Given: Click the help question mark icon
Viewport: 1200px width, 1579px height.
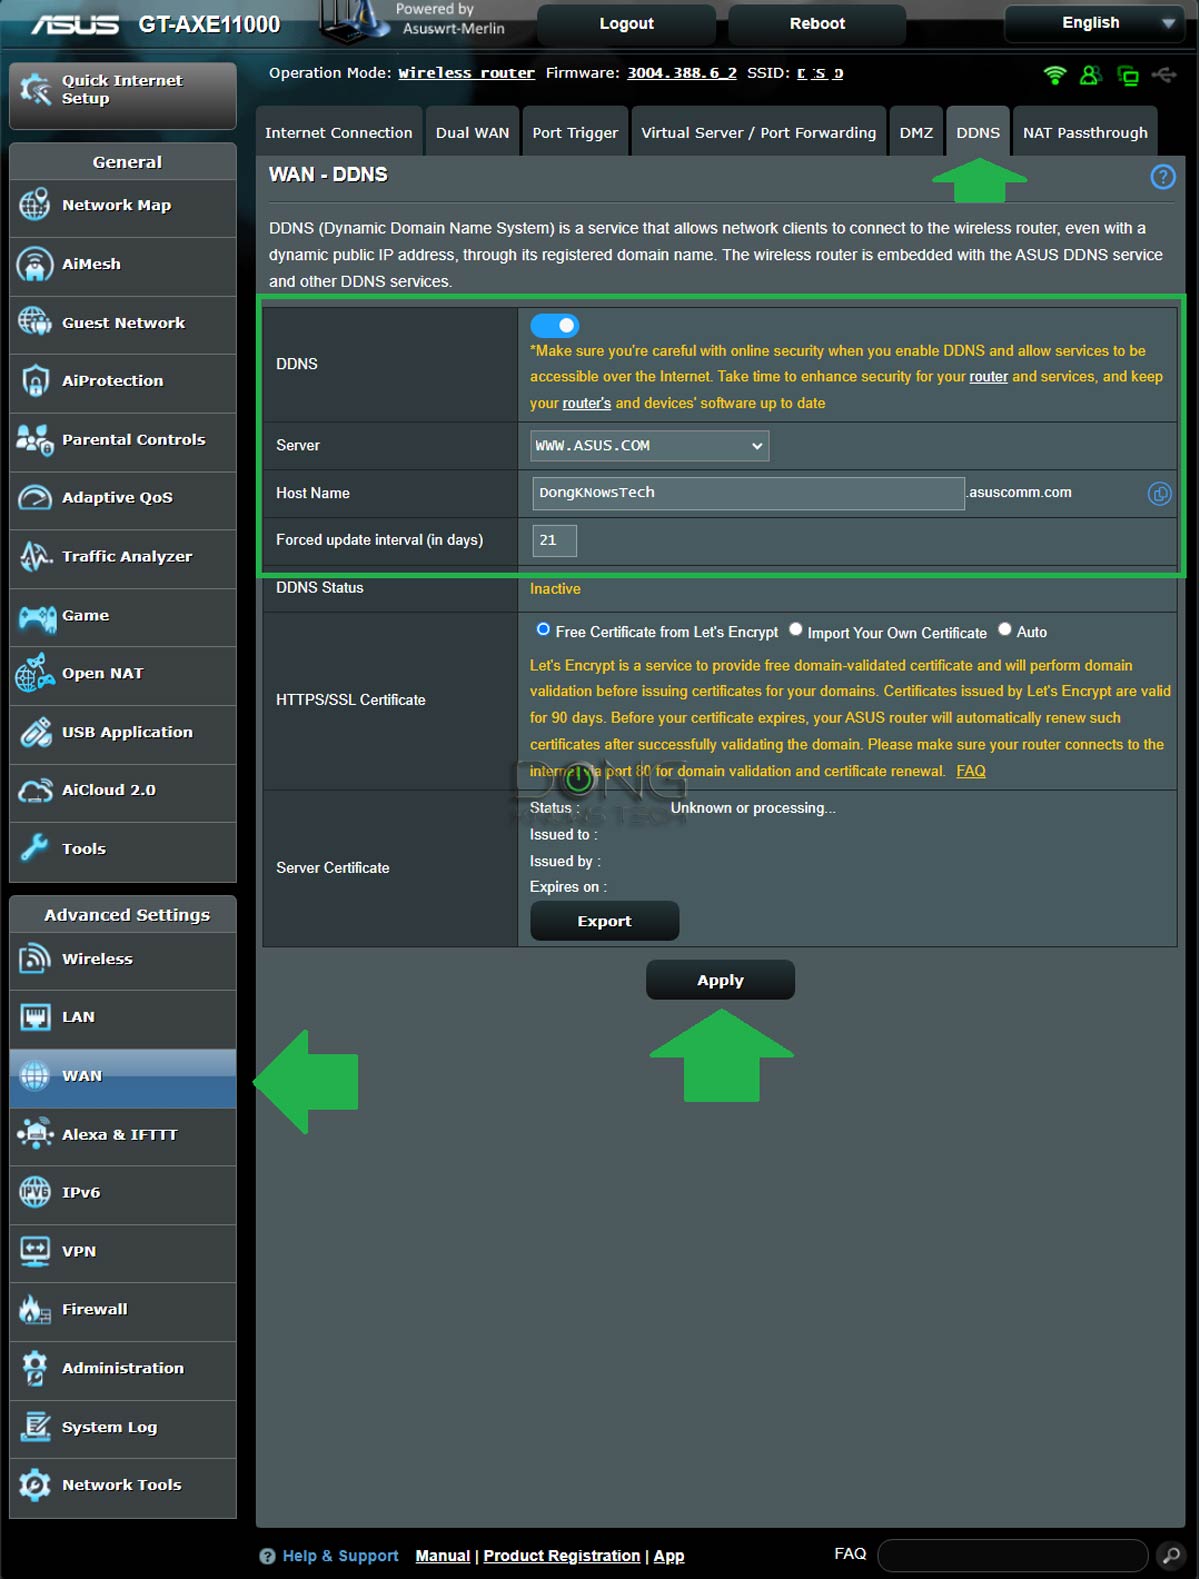Looking at the screenshot, I should tap(1162, 178).
